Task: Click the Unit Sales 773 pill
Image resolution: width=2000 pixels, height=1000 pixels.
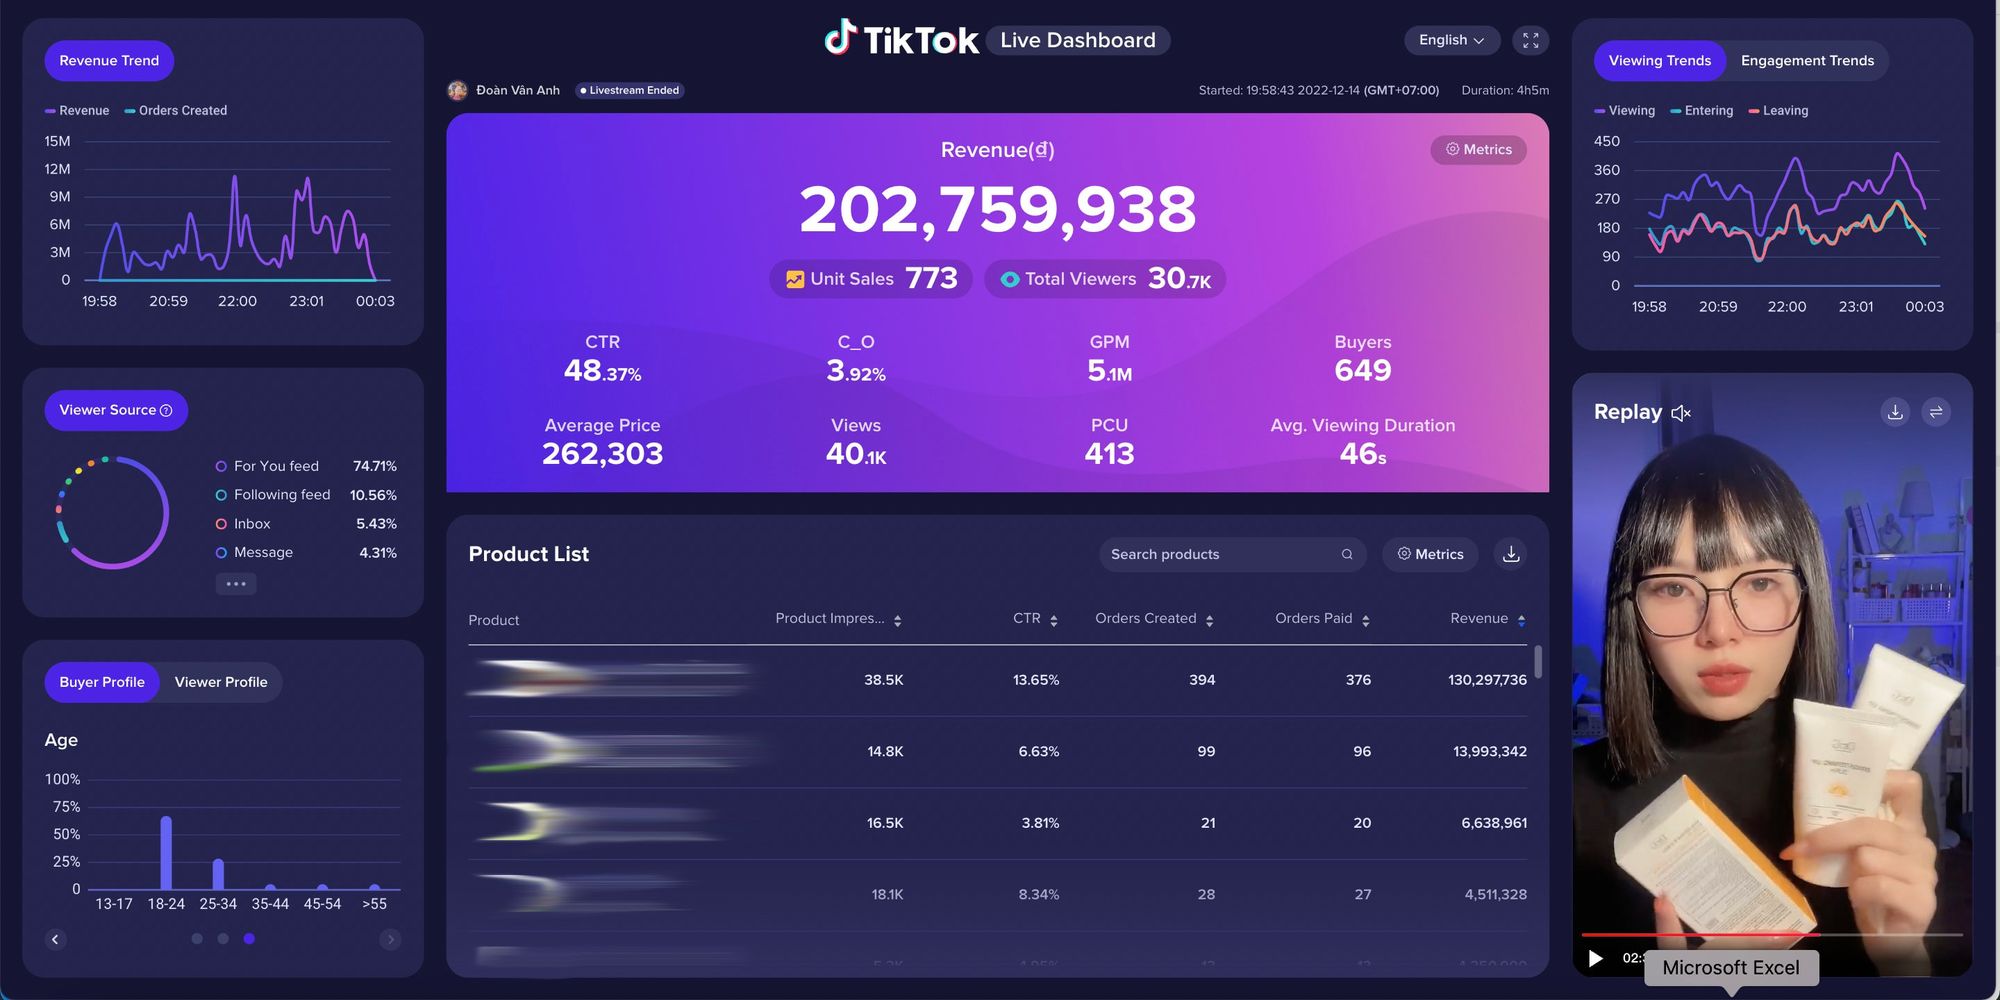Action: 871,279
